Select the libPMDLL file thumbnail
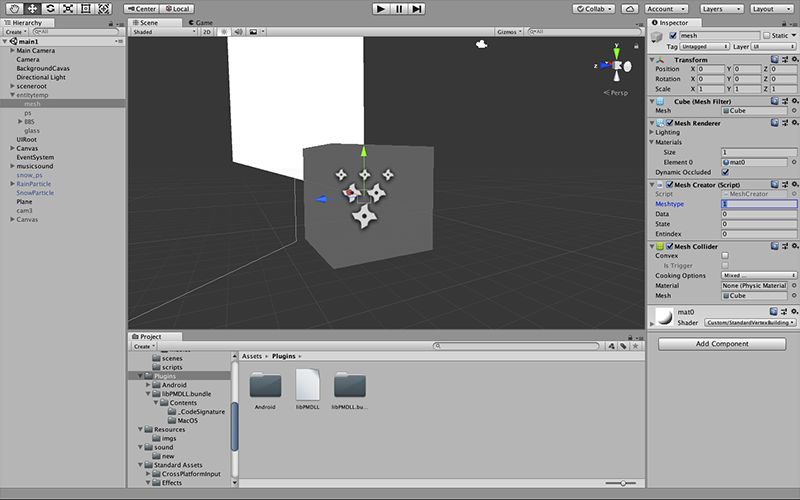 (x=308, y=385)
